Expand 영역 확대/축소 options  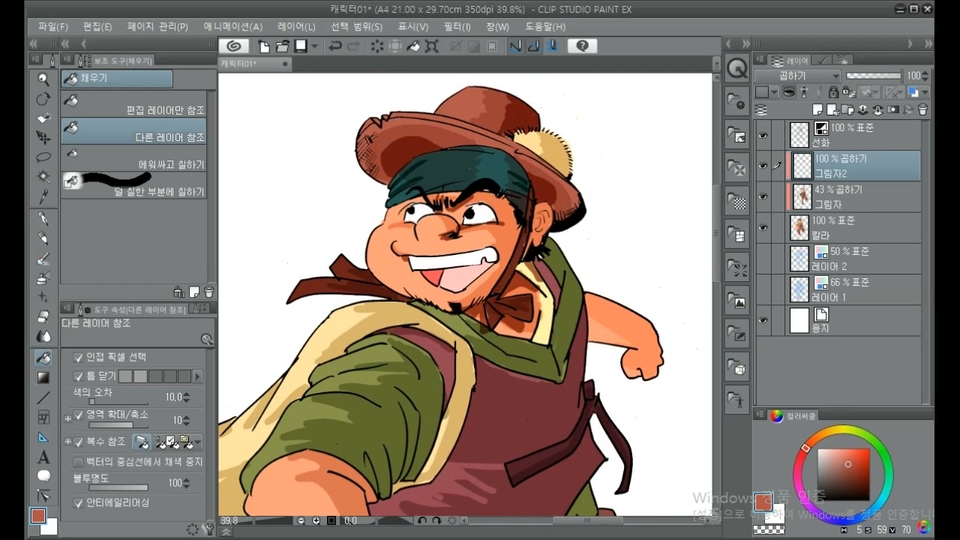[68, 418]
